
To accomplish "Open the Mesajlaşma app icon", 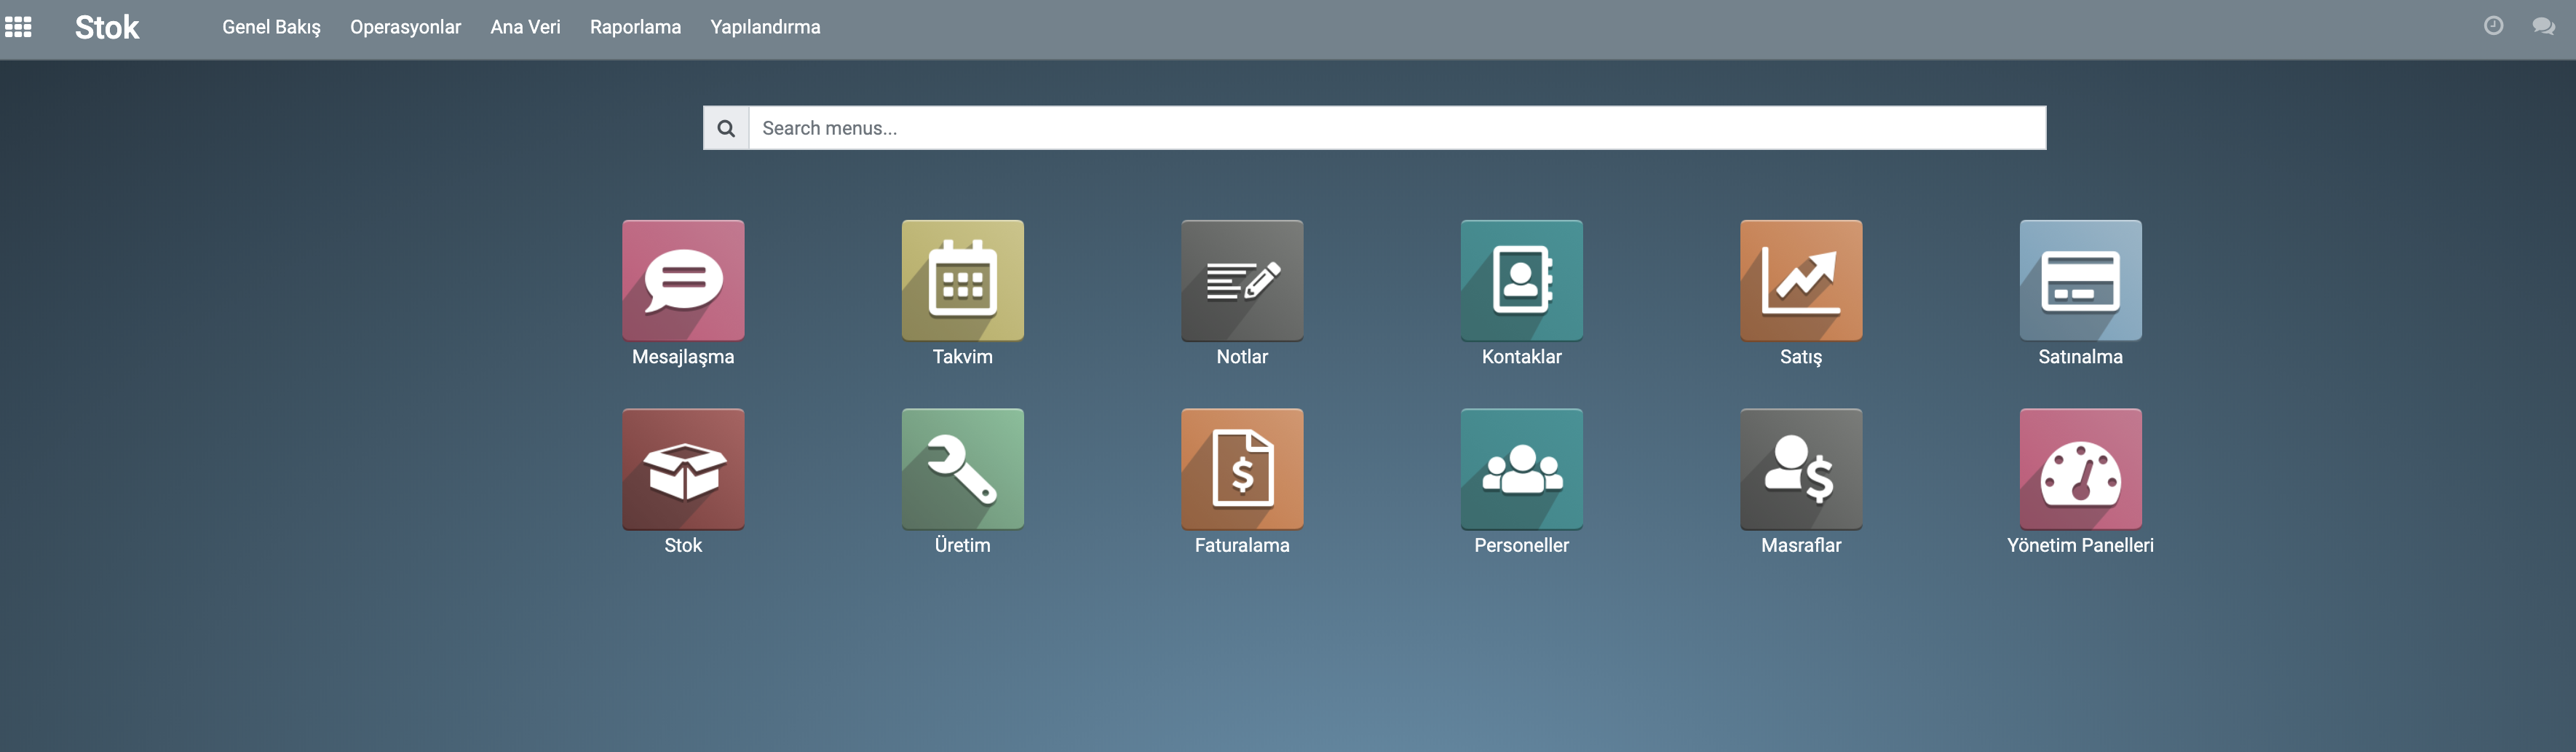I will coord(683,281).
